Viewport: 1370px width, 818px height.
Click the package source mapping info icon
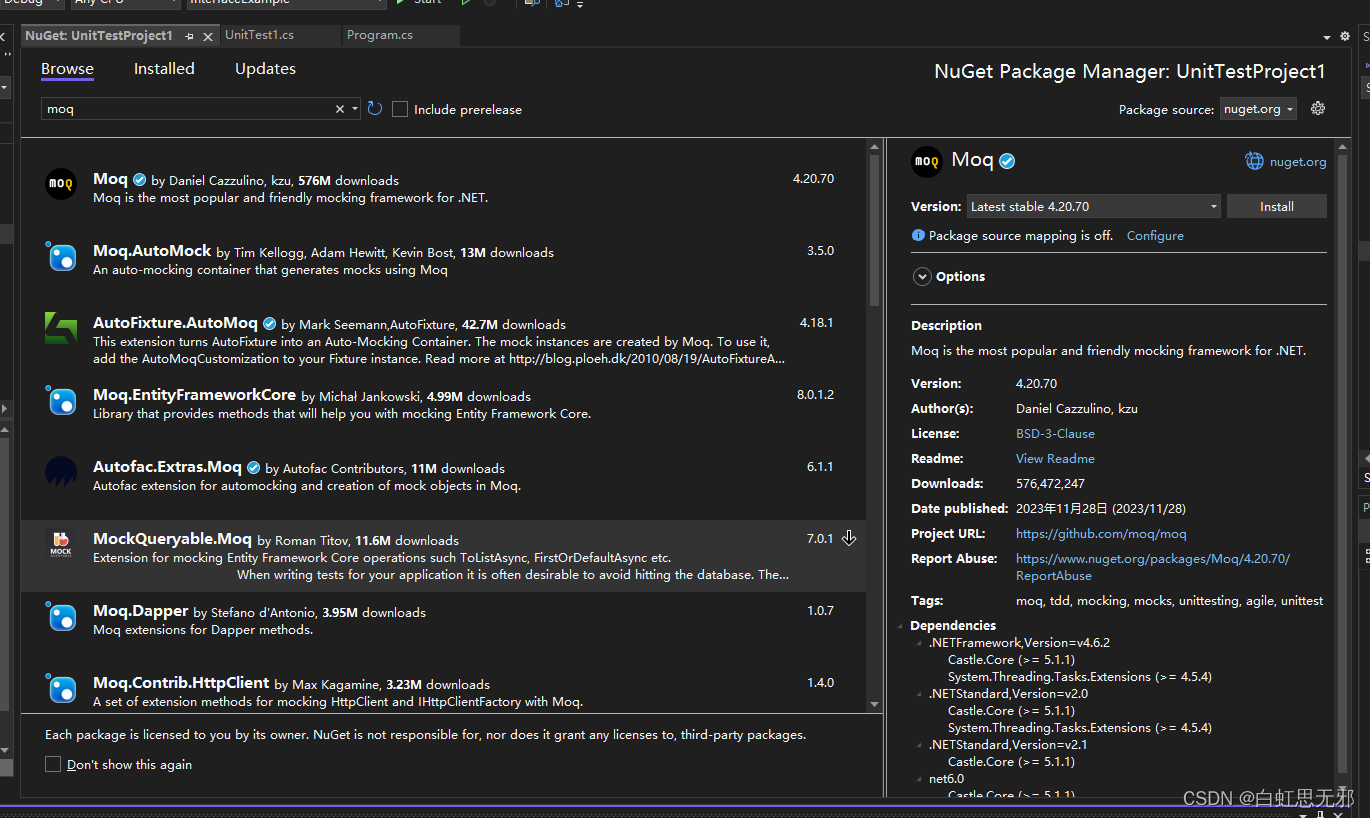[x=918, y=235]
